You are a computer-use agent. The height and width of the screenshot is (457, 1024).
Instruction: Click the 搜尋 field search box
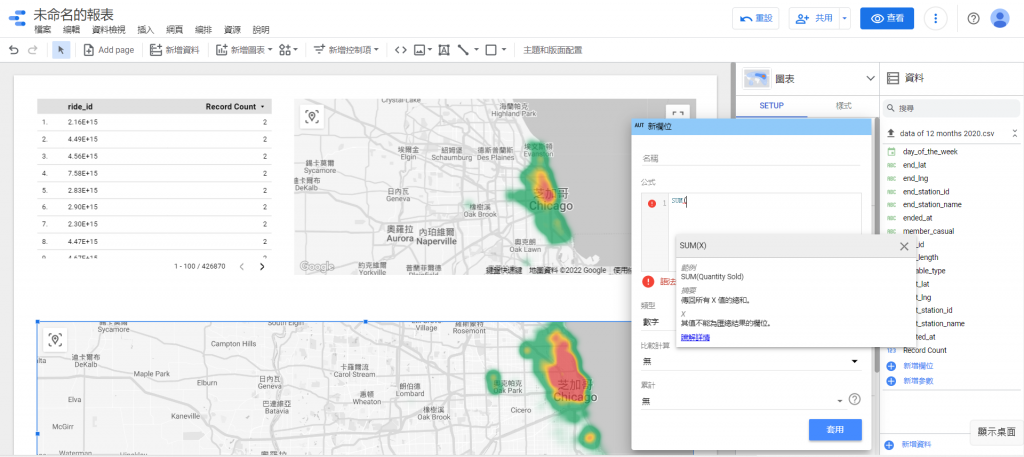952,108
